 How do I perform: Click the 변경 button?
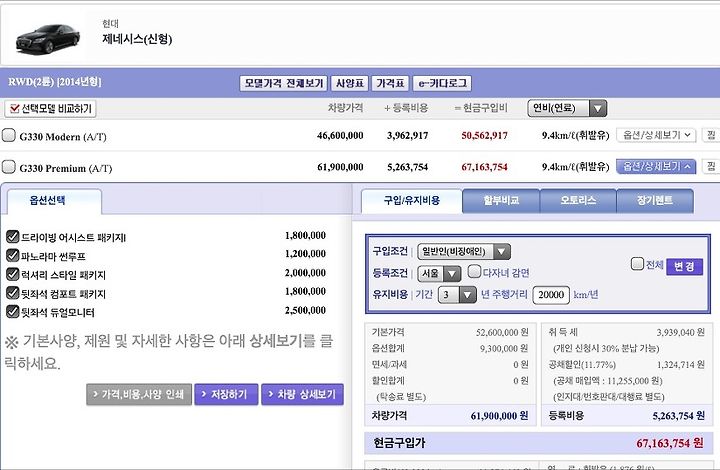(684, 266)
